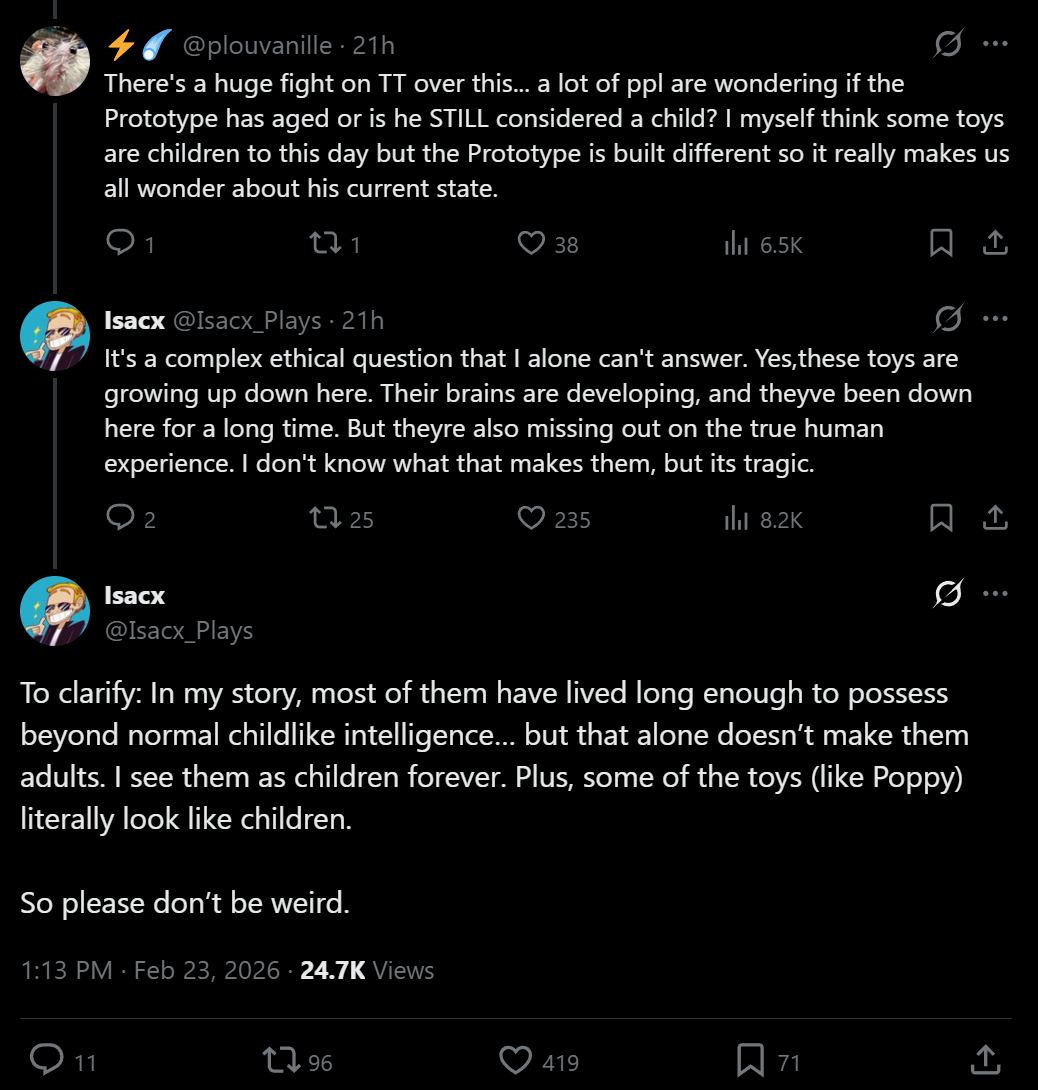This screenshot has width=1038, height=1090.
Task: View analytics for the 8.2K-view reply
Action: (737, 518)
